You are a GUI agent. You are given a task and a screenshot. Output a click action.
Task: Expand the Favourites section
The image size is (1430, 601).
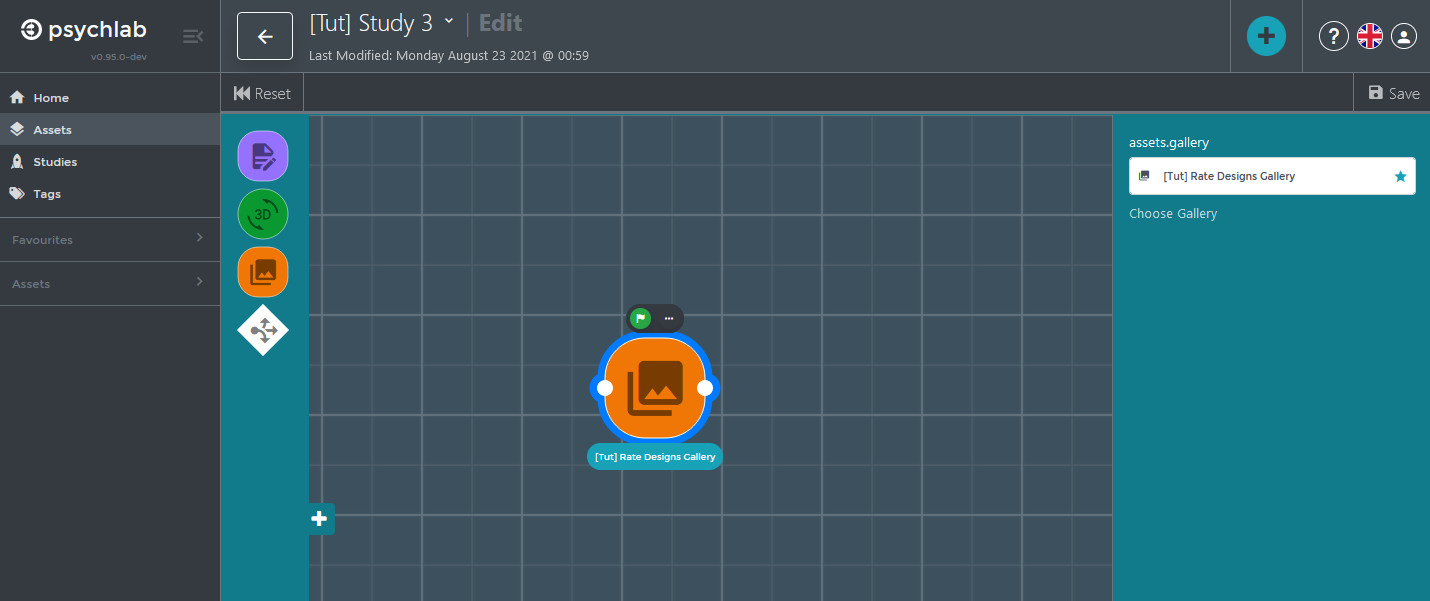point(110,239)
